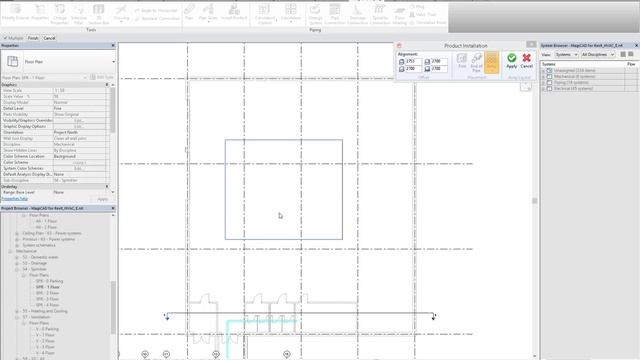Click the drawing area vertical scrollbar handle
The image size is (640, 360).
(535, 200)
